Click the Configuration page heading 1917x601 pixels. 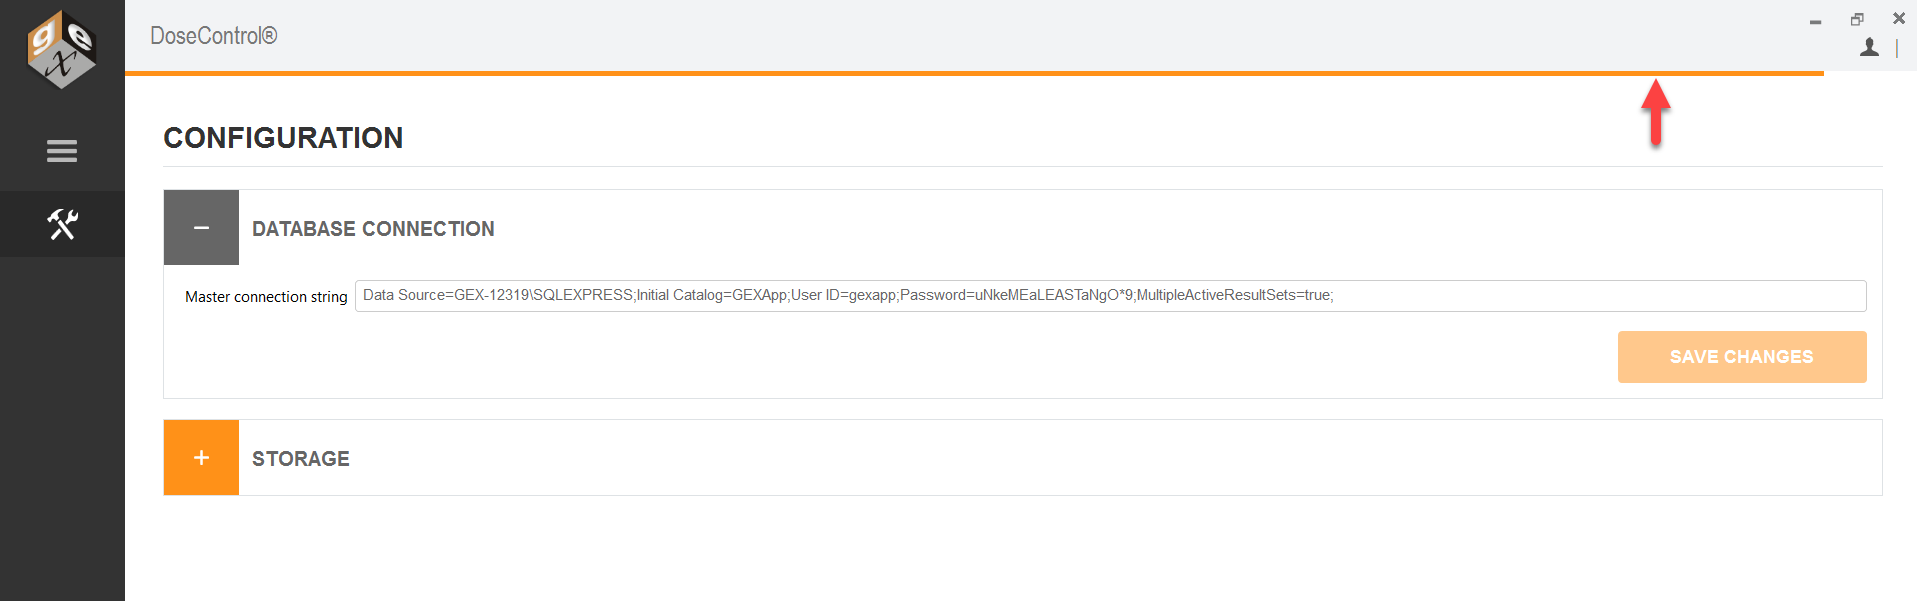[283, 138]
